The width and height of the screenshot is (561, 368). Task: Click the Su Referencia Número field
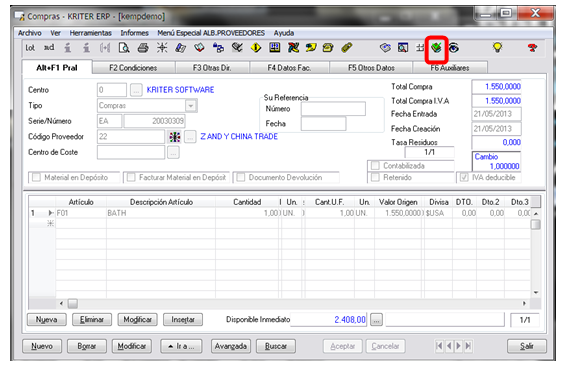click(333, 109)
